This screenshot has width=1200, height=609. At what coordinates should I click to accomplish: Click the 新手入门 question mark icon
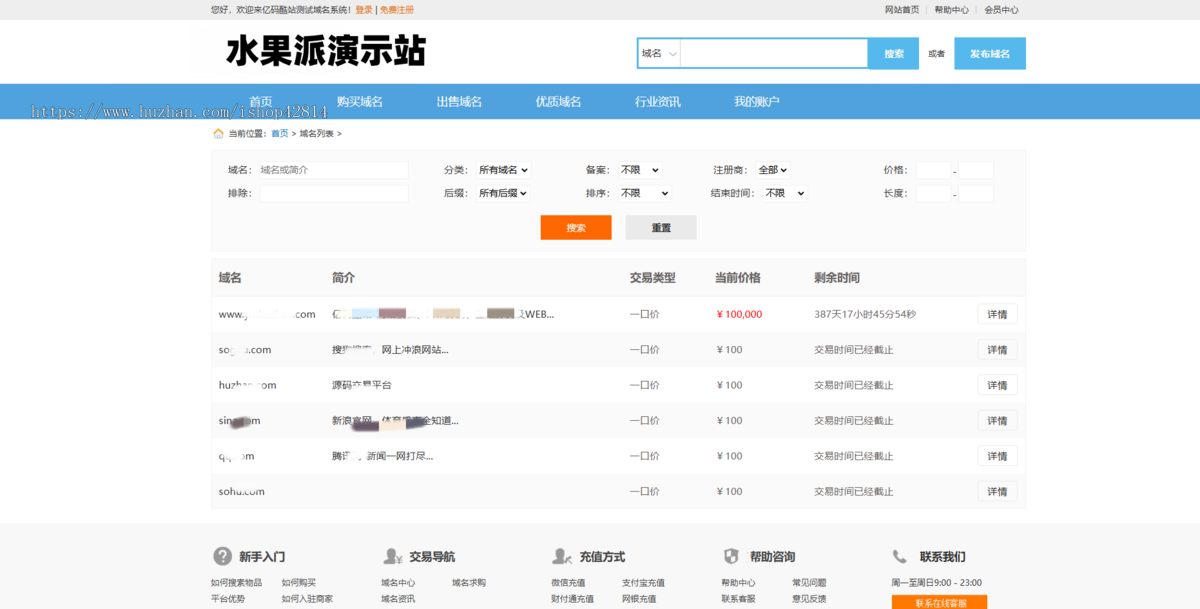click(x=222, y=556)
